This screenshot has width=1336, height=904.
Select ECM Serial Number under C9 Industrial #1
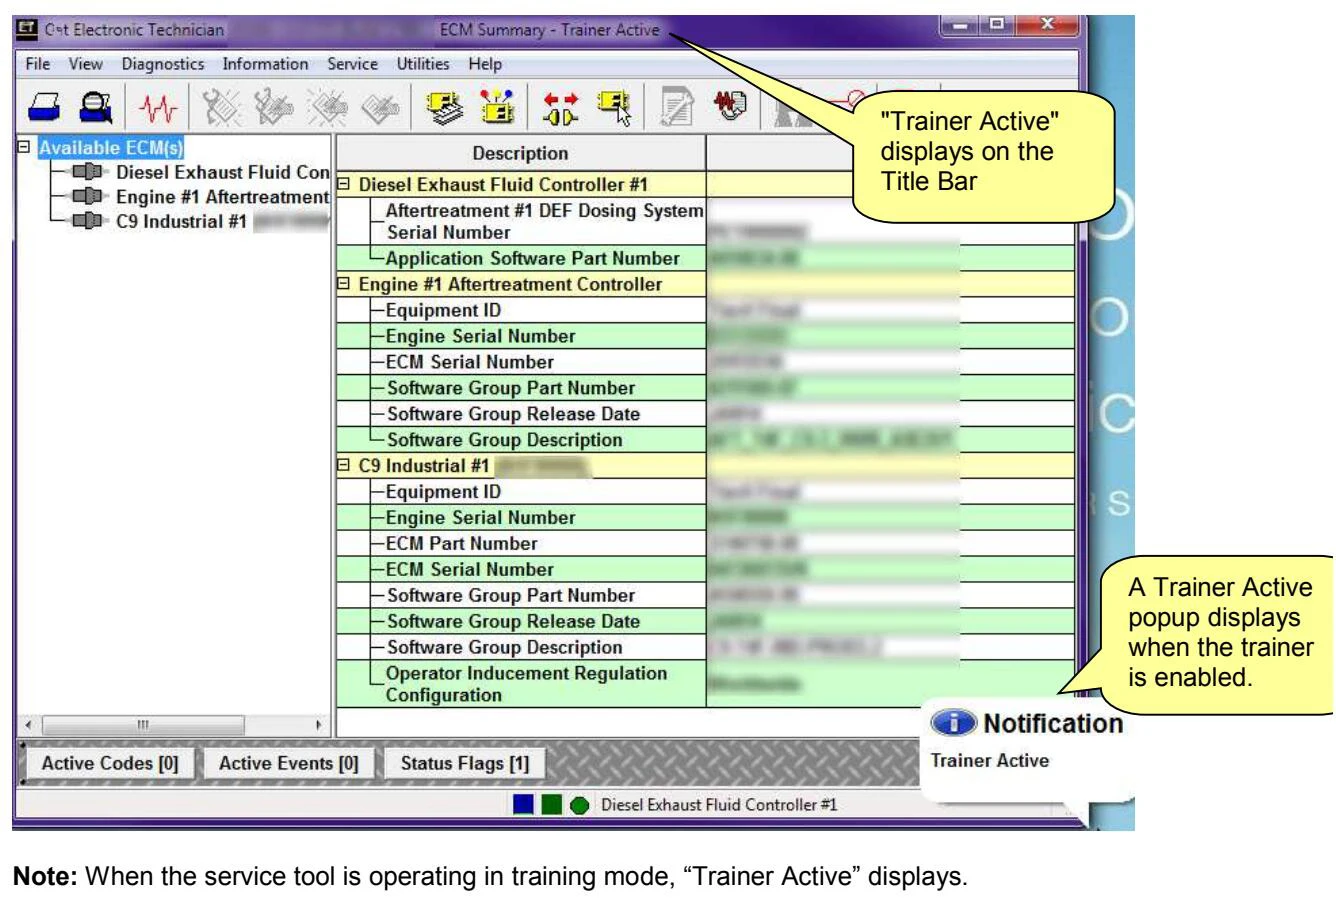pyautogui.click(x=704, y=570)
